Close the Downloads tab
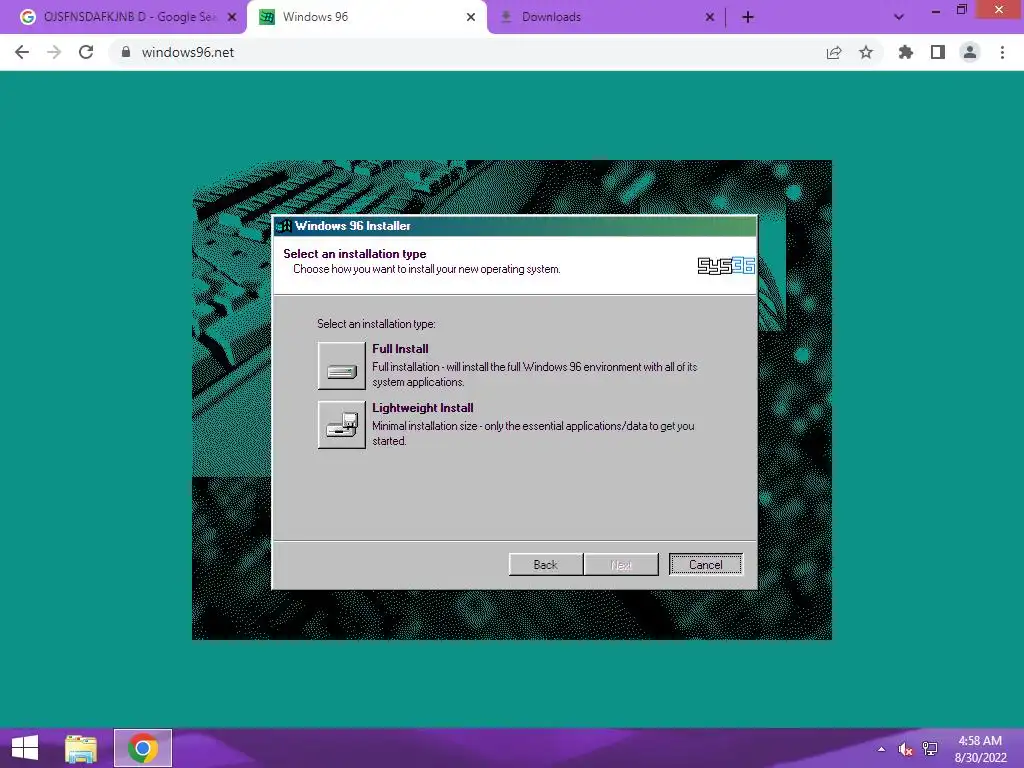Viewport: 1024px width, 768px height. (710, 17)
